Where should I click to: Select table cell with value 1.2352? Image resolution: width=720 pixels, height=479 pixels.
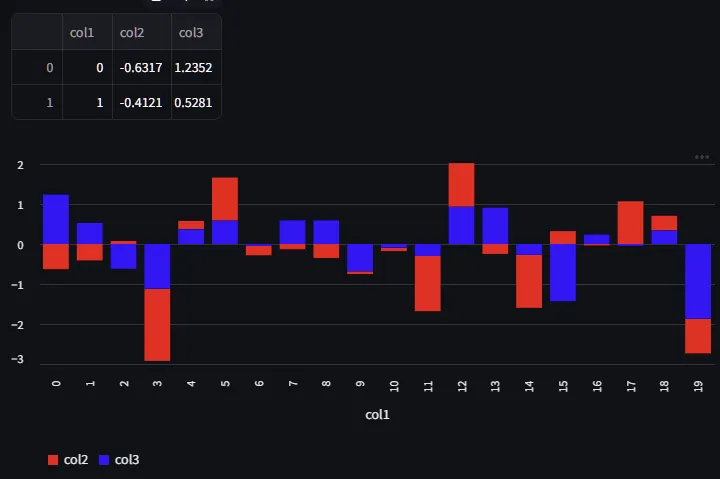(x=197, y=68)
